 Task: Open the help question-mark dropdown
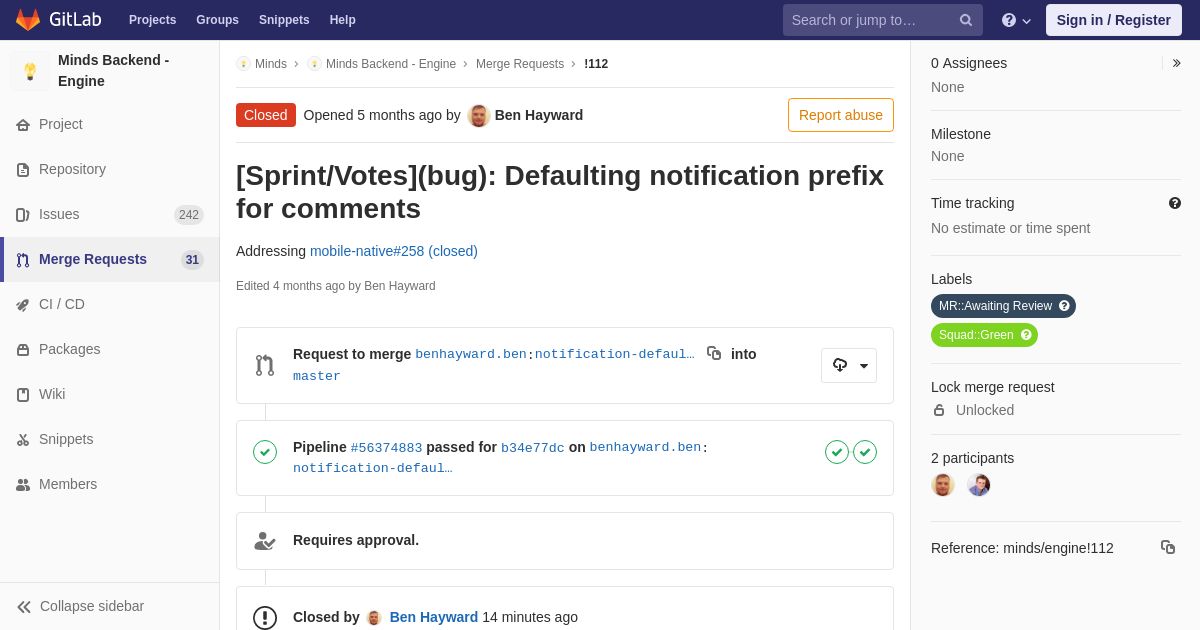click(x=1016, y=20)
